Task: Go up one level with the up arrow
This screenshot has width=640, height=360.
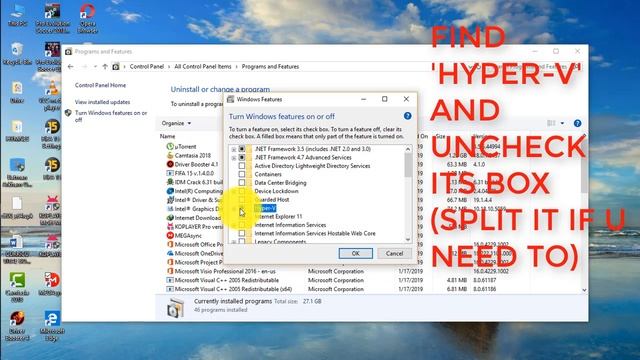Action: 105,67
